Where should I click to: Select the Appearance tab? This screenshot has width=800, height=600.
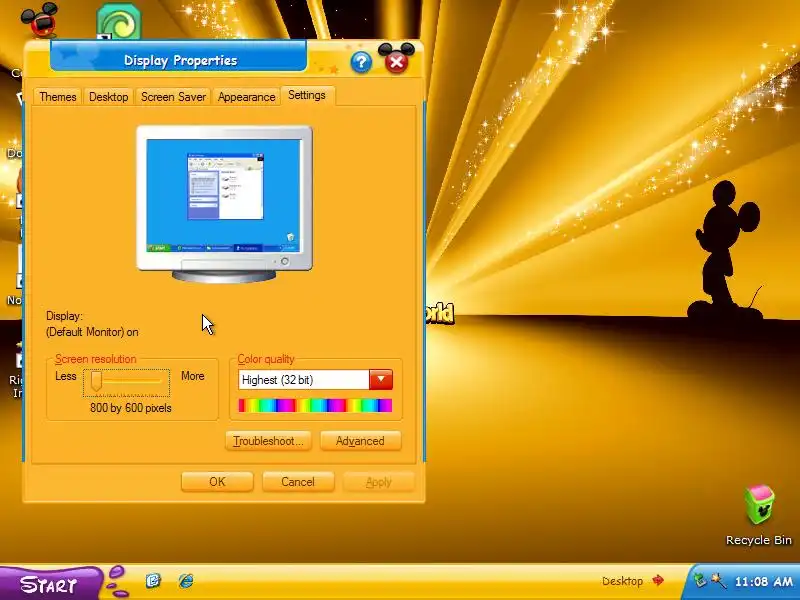point(246,96)
